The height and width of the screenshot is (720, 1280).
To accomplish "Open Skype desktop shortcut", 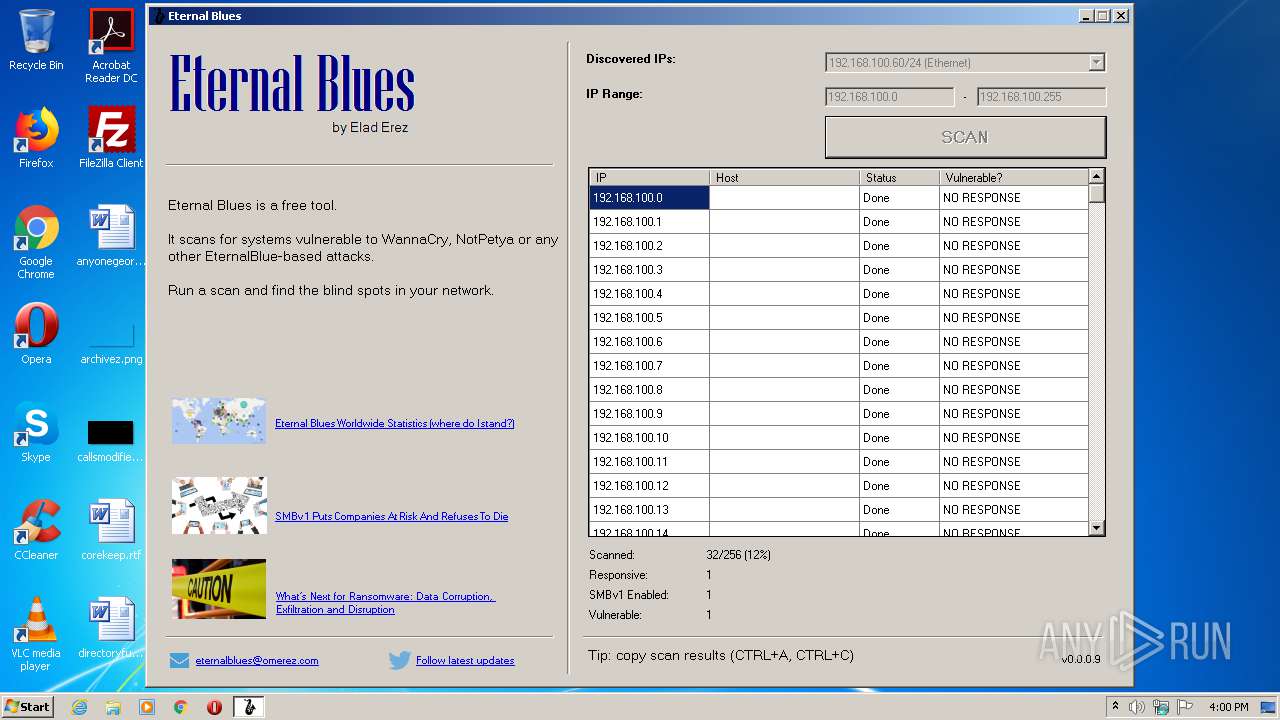I will click(36, 432).
